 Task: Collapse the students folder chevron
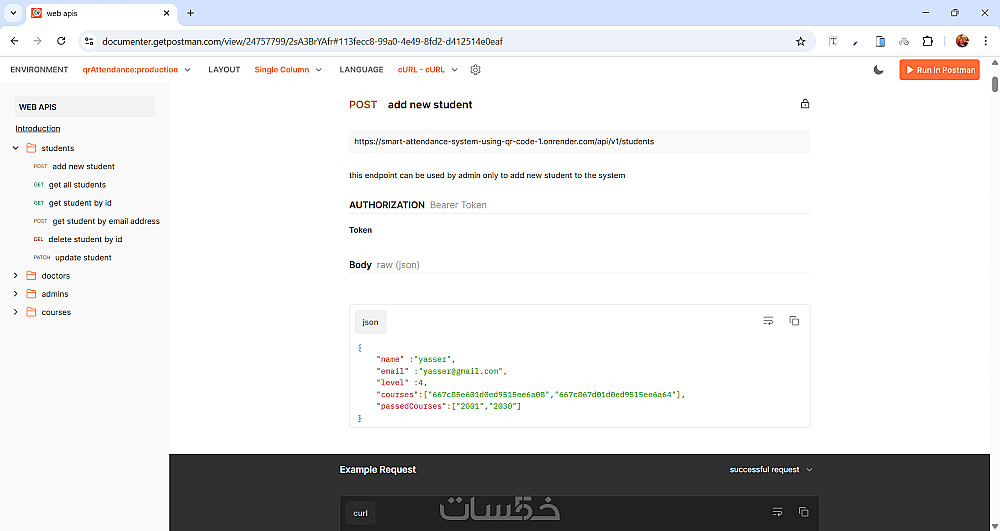tap(16, 148)
